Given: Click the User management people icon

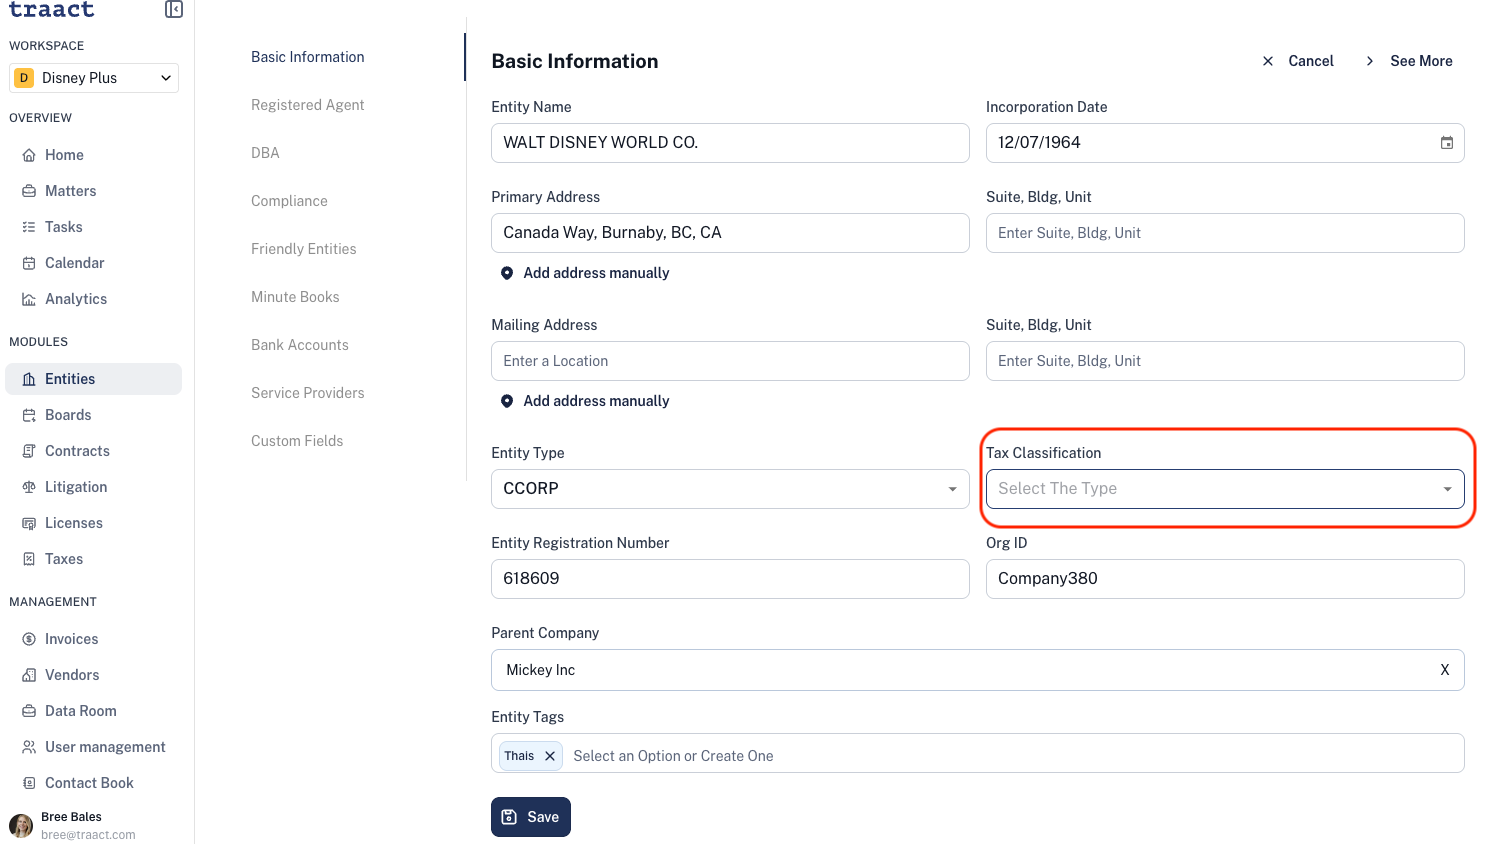Looking at the screenshot, I should (29, 747).
